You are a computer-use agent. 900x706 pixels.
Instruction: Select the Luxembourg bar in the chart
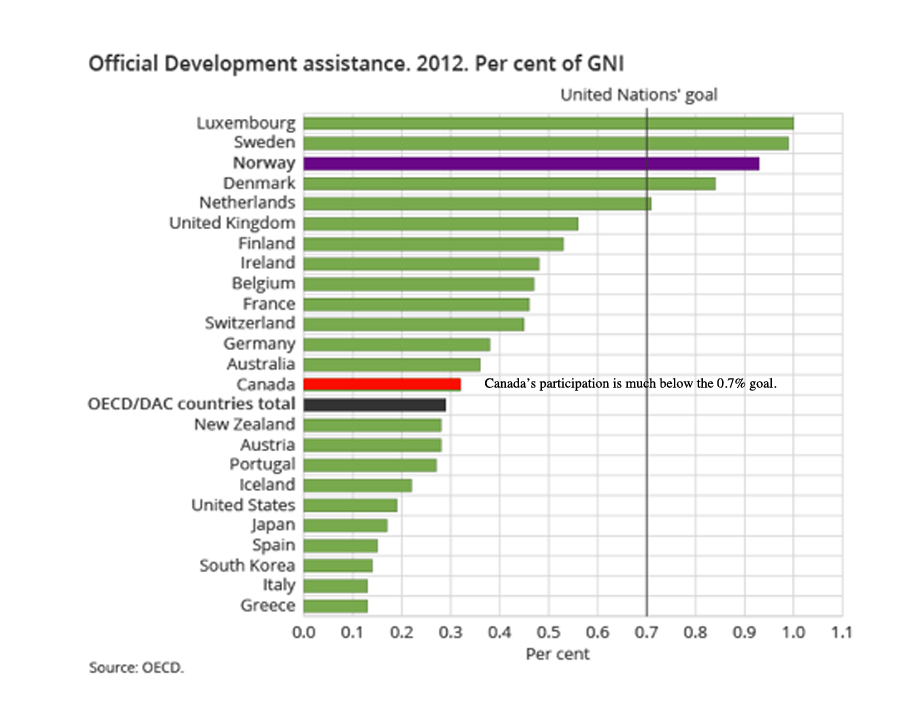click(547, 123)
